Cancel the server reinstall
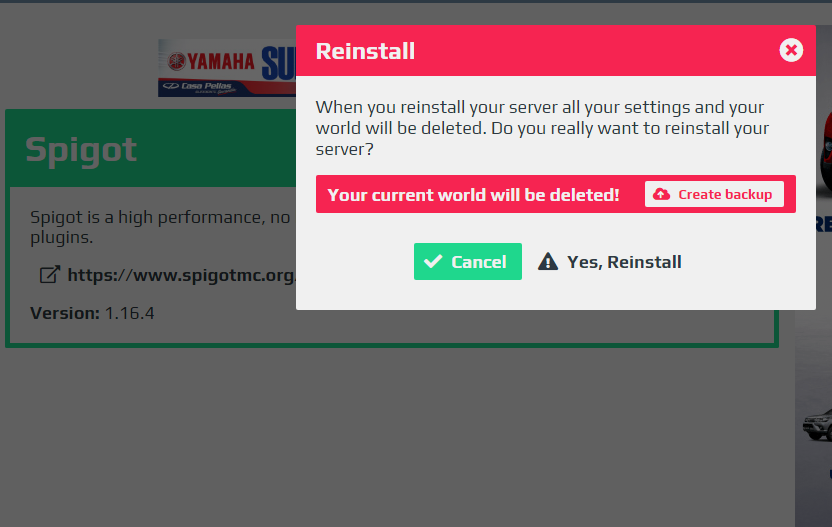Viewport: 832px width, 527px height. (467, 262)
